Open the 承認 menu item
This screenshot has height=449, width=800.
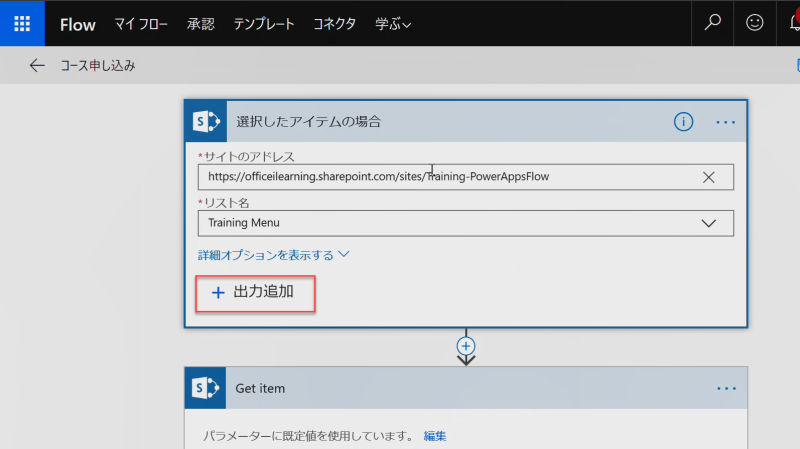pos(201,24)
